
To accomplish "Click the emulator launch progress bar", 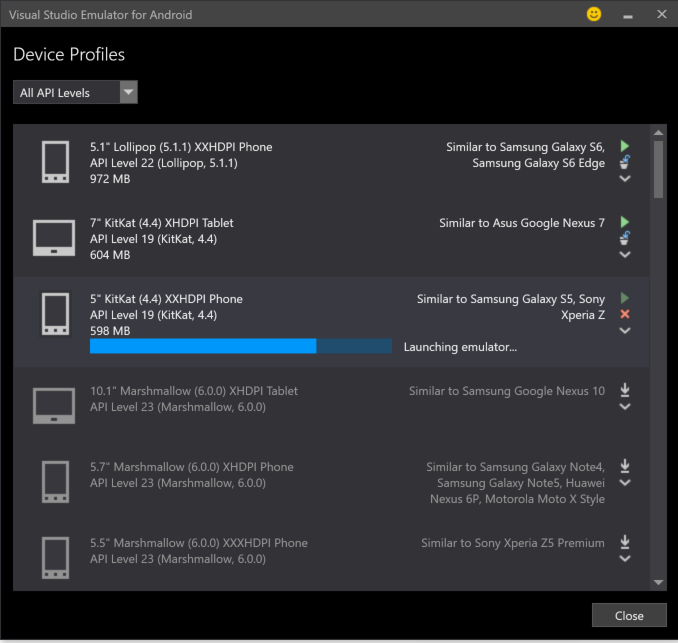I will tap(240, 346).
